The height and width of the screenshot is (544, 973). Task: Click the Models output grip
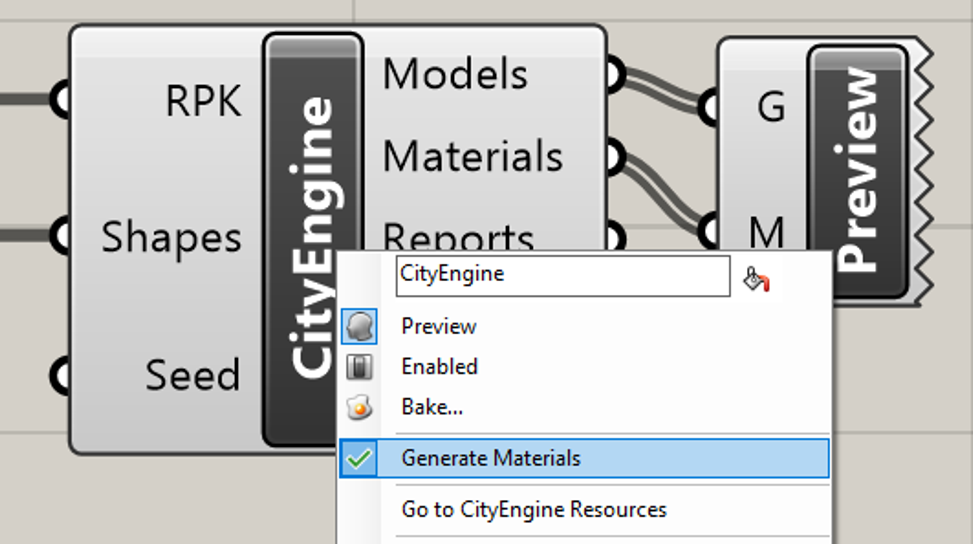click(614, 74)
